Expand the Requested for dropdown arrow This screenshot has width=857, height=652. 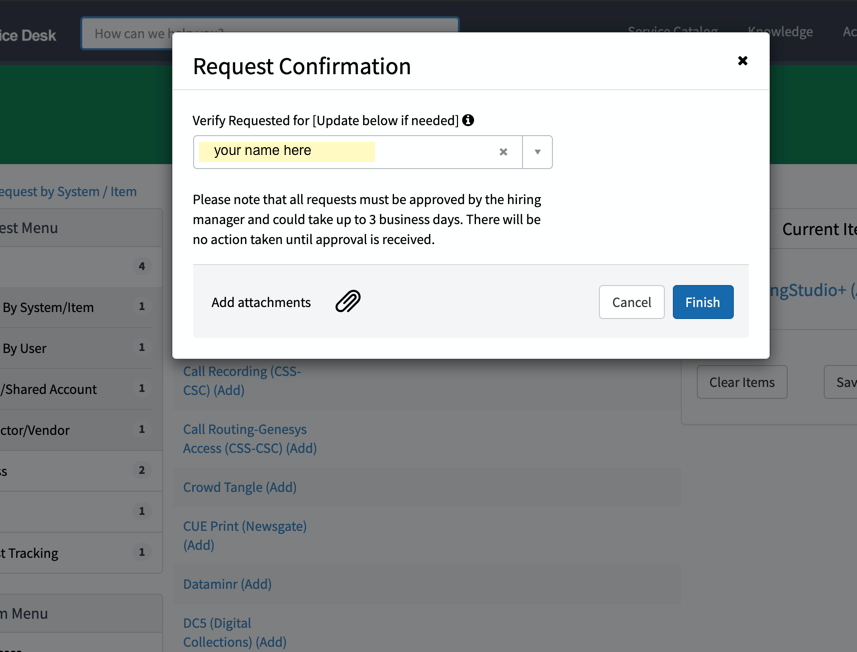click(537, 152)
